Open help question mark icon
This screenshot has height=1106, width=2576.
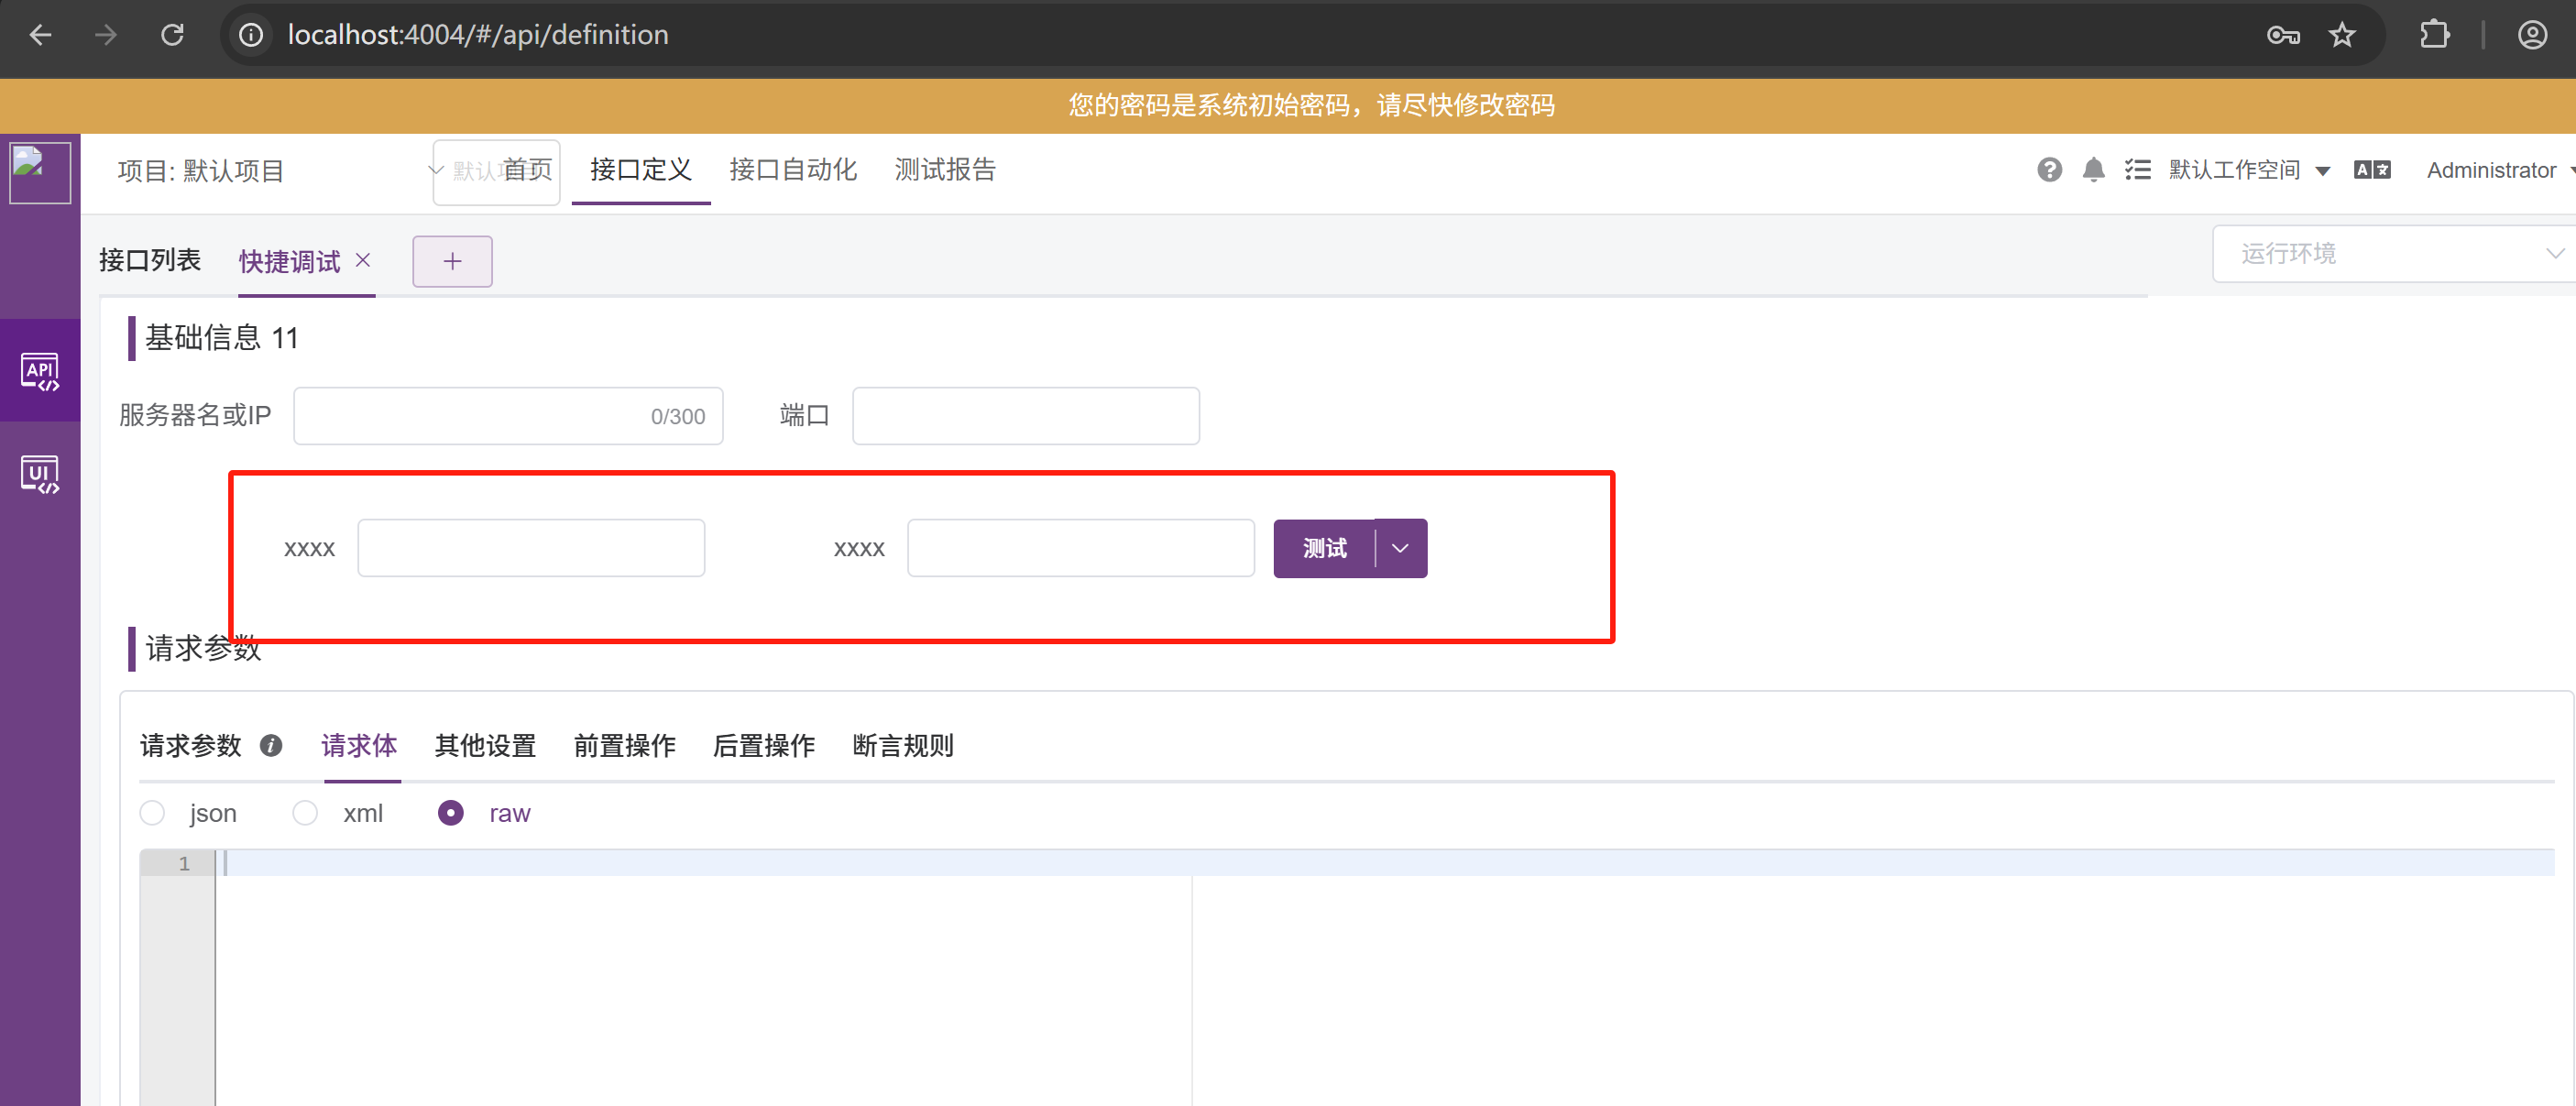(2049, 170)
